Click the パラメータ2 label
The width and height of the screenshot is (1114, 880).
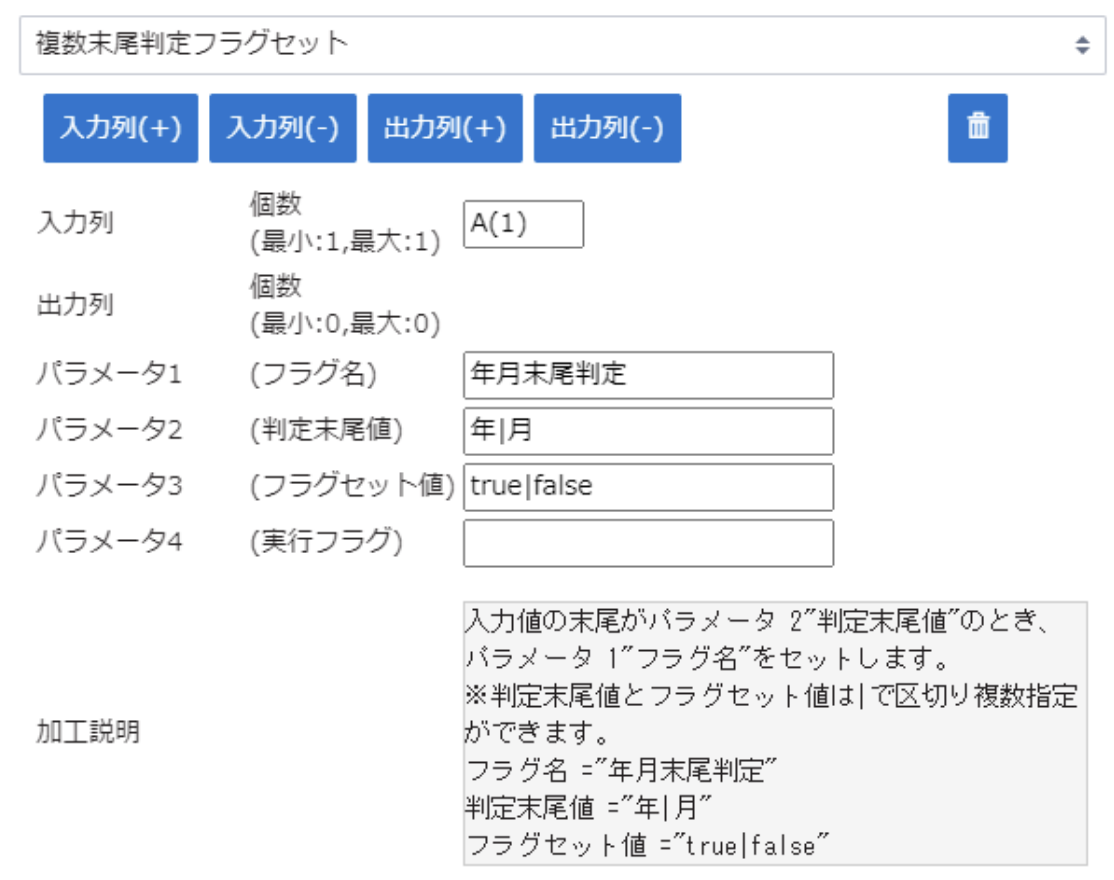coord(109,431)
